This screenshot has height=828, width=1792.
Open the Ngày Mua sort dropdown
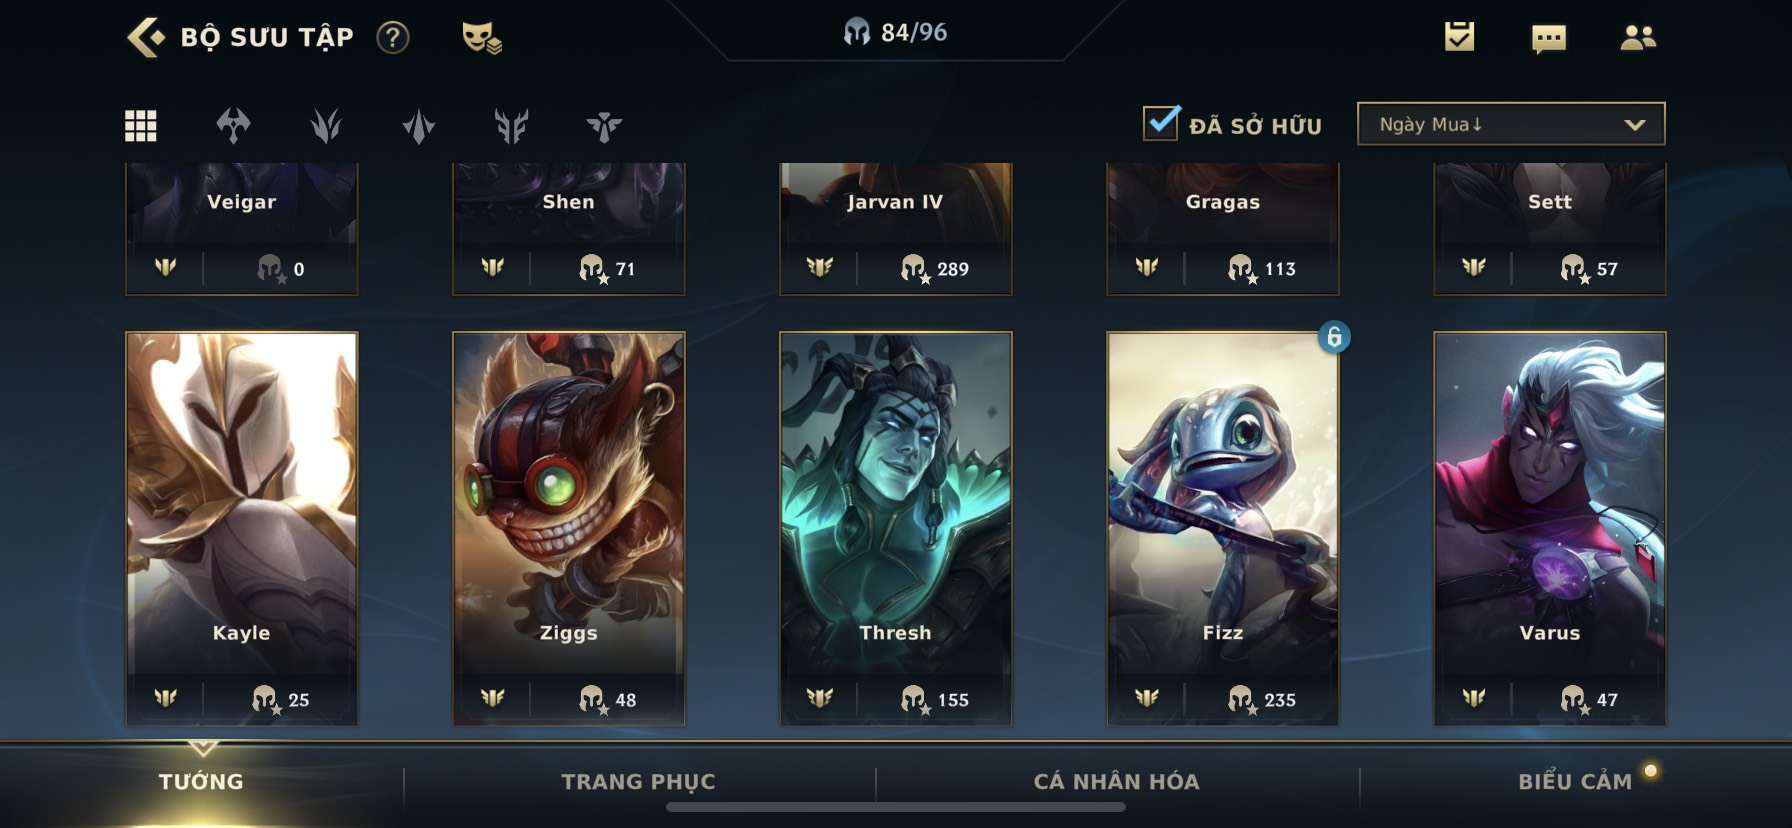pos(1511,124)
